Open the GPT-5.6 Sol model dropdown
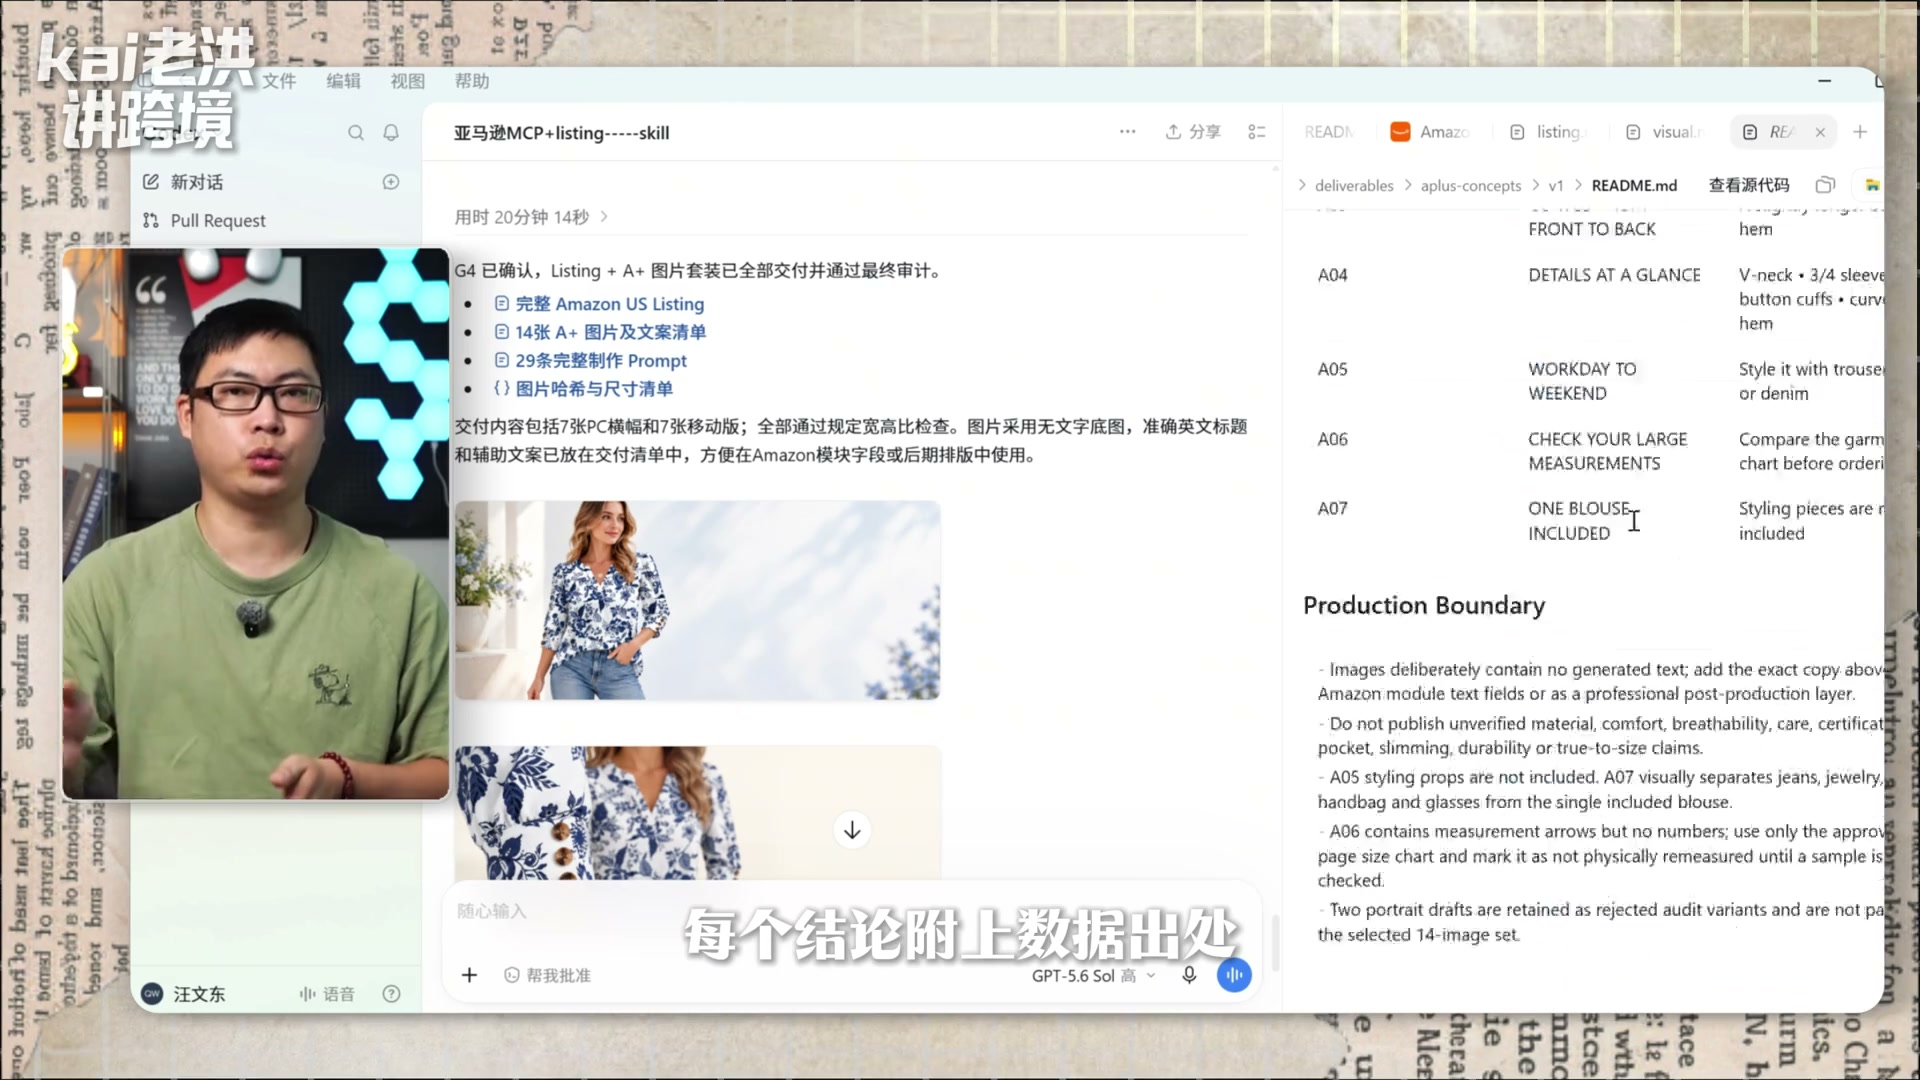The width and height of the screenshot is (1920, 1080). (1094, 975)
